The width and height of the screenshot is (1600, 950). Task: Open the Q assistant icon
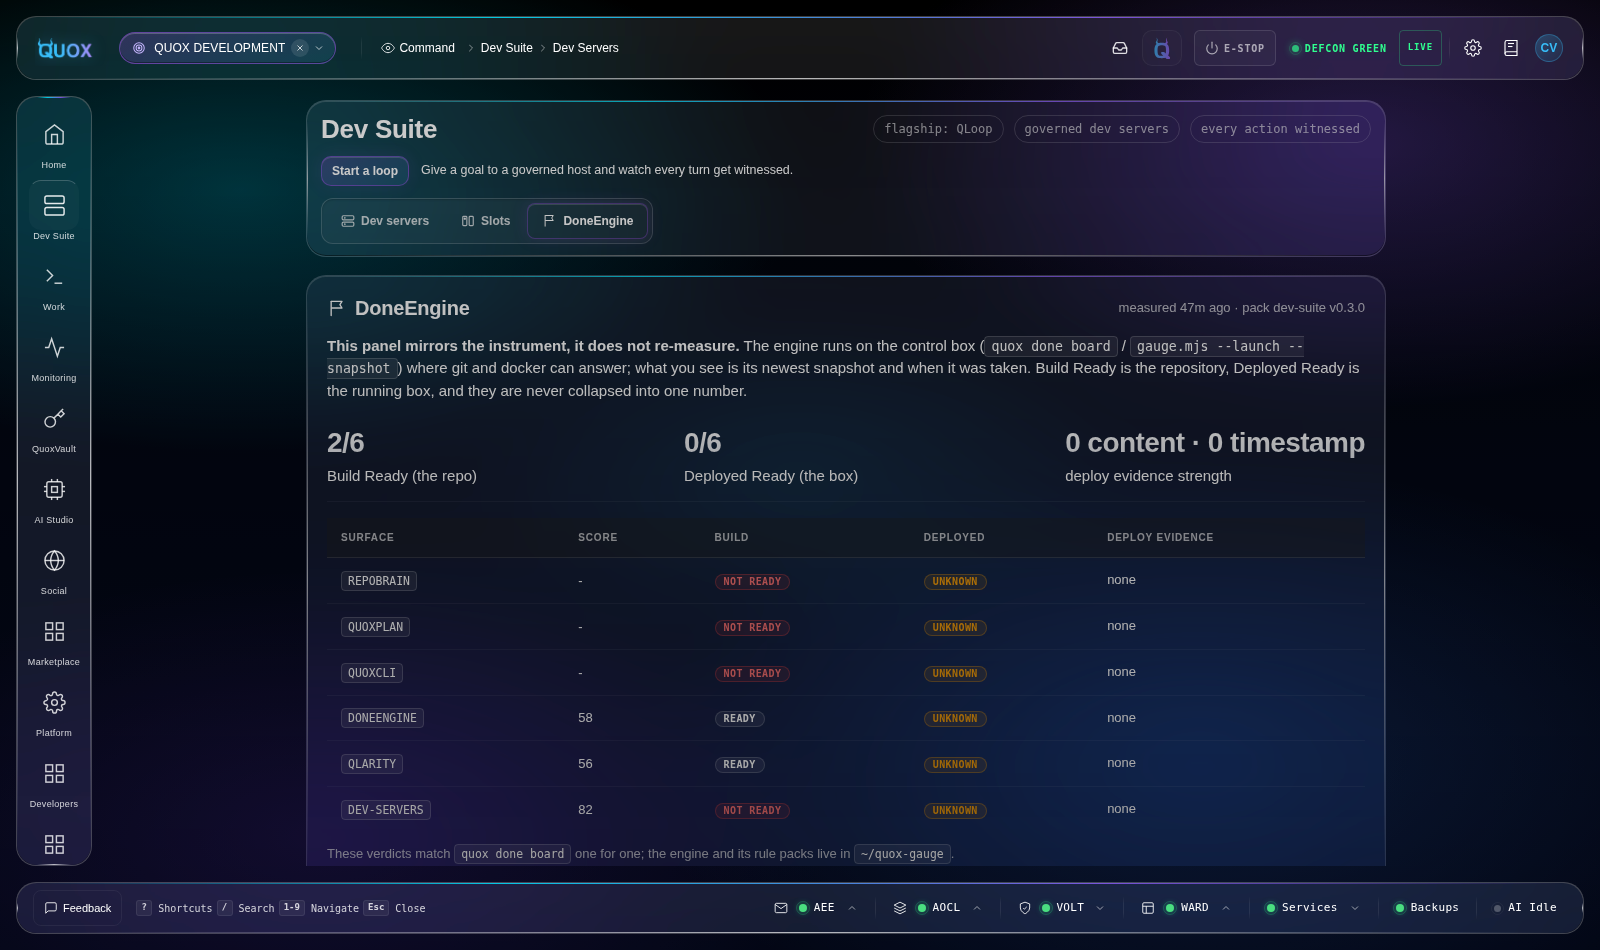tap(1162, 48)
